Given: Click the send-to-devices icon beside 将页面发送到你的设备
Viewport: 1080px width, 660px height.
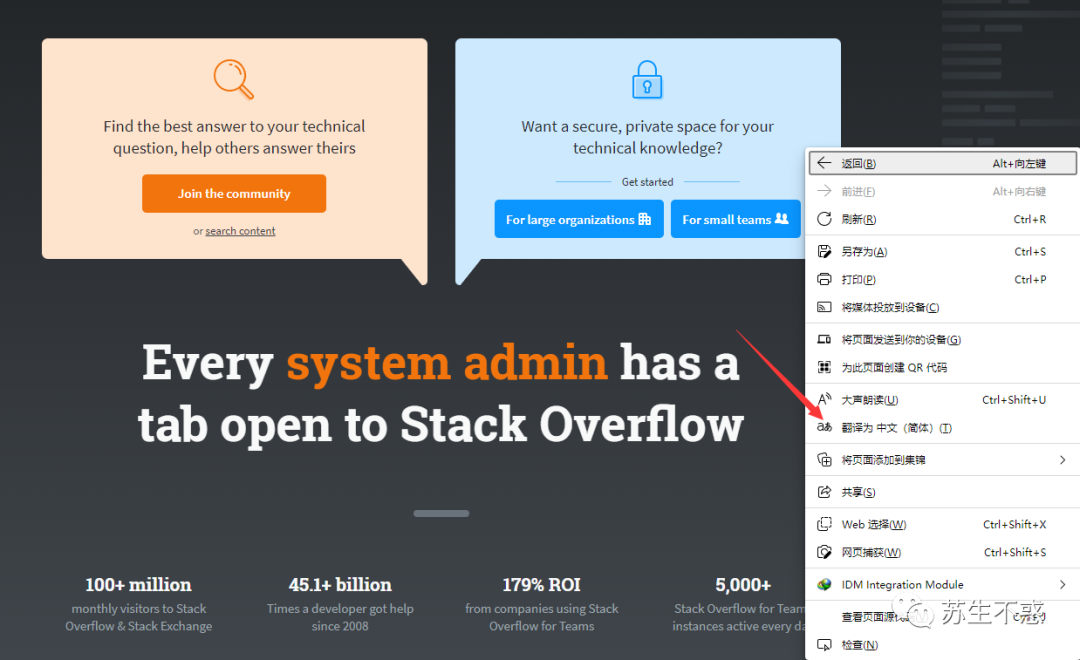Looking at the screenshot, I should [824, 339].
